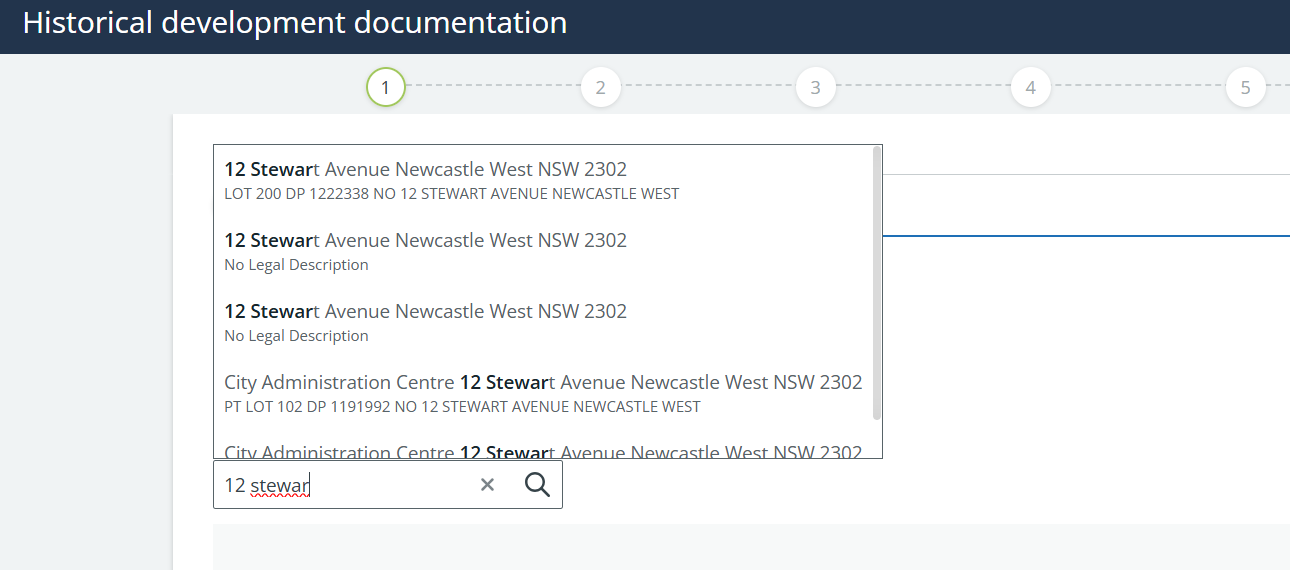Image resolution: width=1290 pixels, height=570 pixels.
Task: Select the LOT 200 DP 1222338 address suggestion
Action: click(451, 180)
